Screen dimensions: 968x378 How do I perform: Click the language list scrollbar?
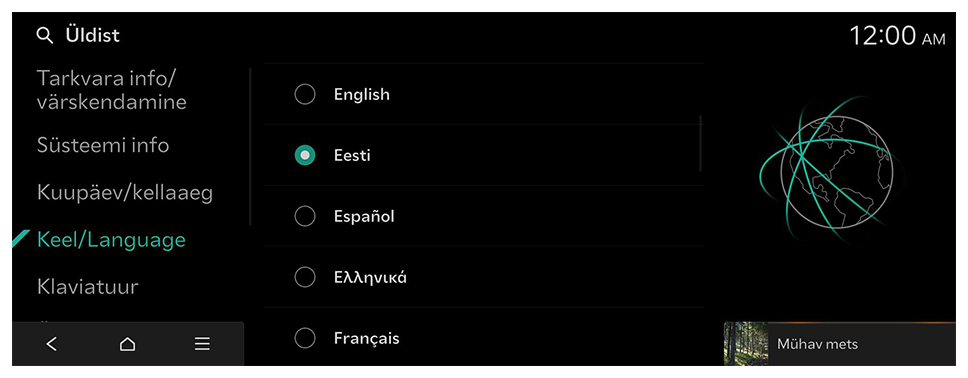click(701, 143)
